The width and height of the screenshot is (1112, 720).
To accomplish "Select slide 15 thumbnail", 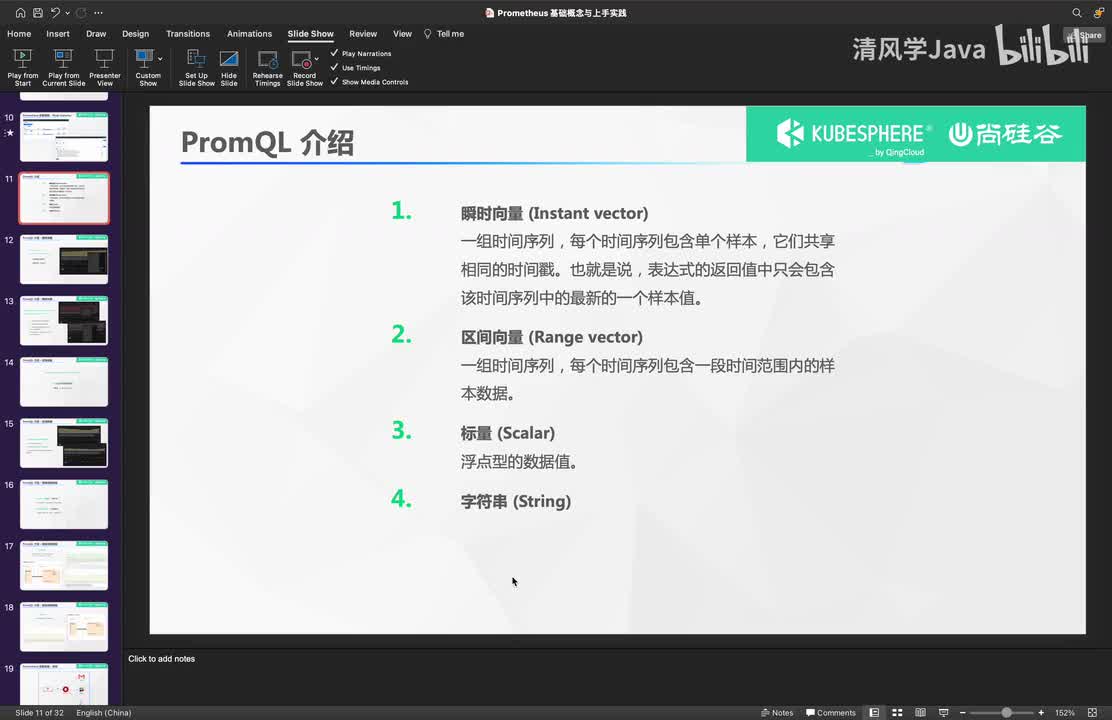I will click(x=64, y=443).
